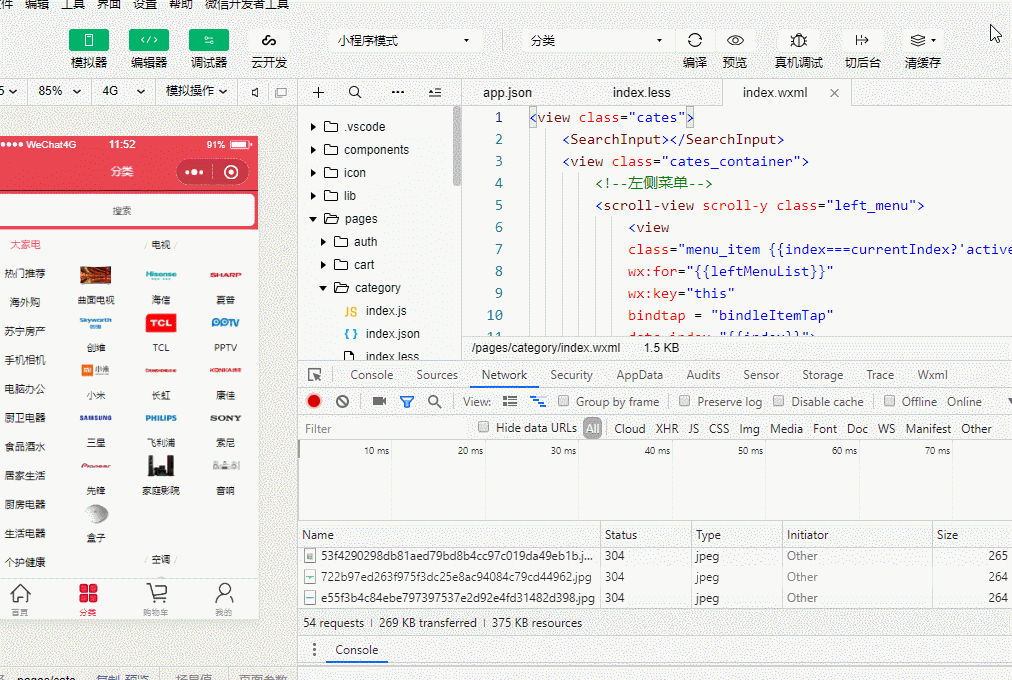The image size is (1012, 680).
Task: Enable the Preserve log checkbox
Action: [x=685, y=401]
